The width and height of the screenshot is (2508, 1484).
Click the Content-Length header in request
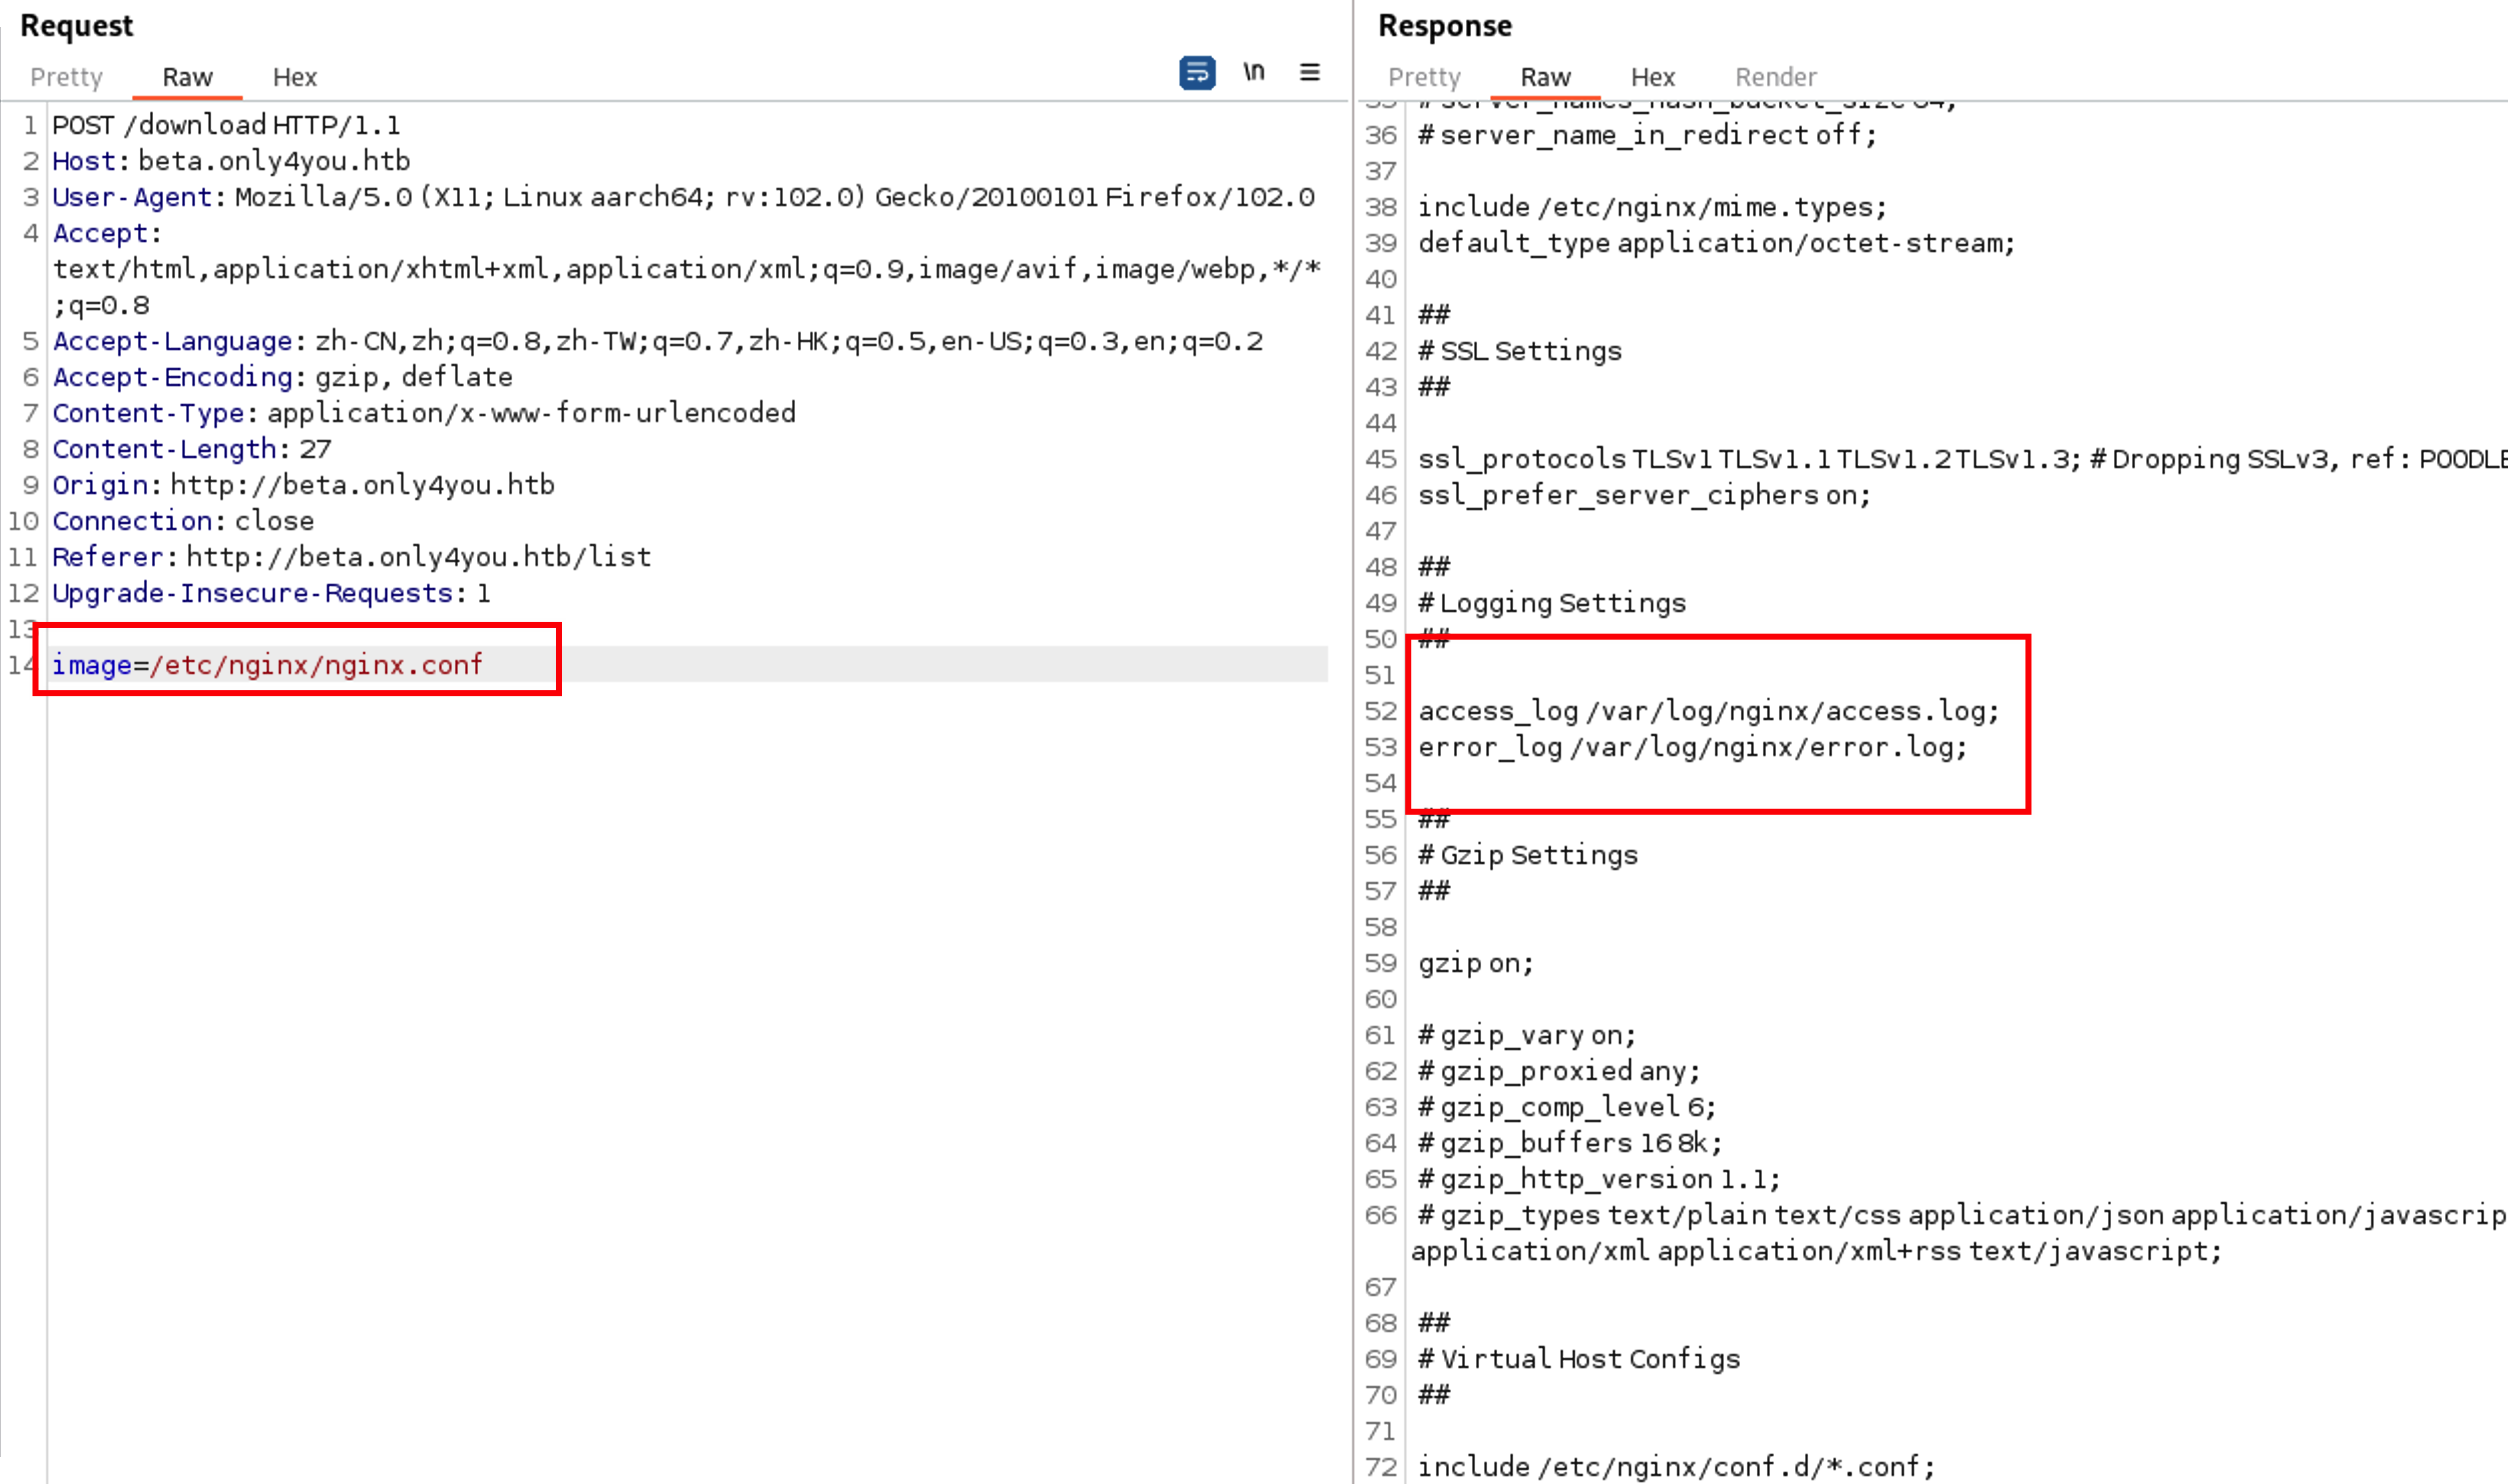pyautogui.click(x=191, y=449)
